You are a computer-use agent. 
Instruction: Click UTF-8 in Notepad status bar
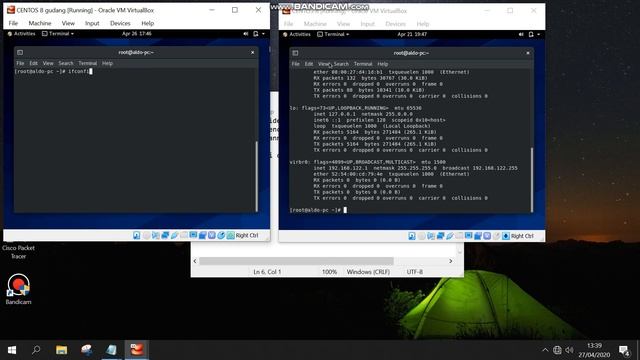pos(415,272)
